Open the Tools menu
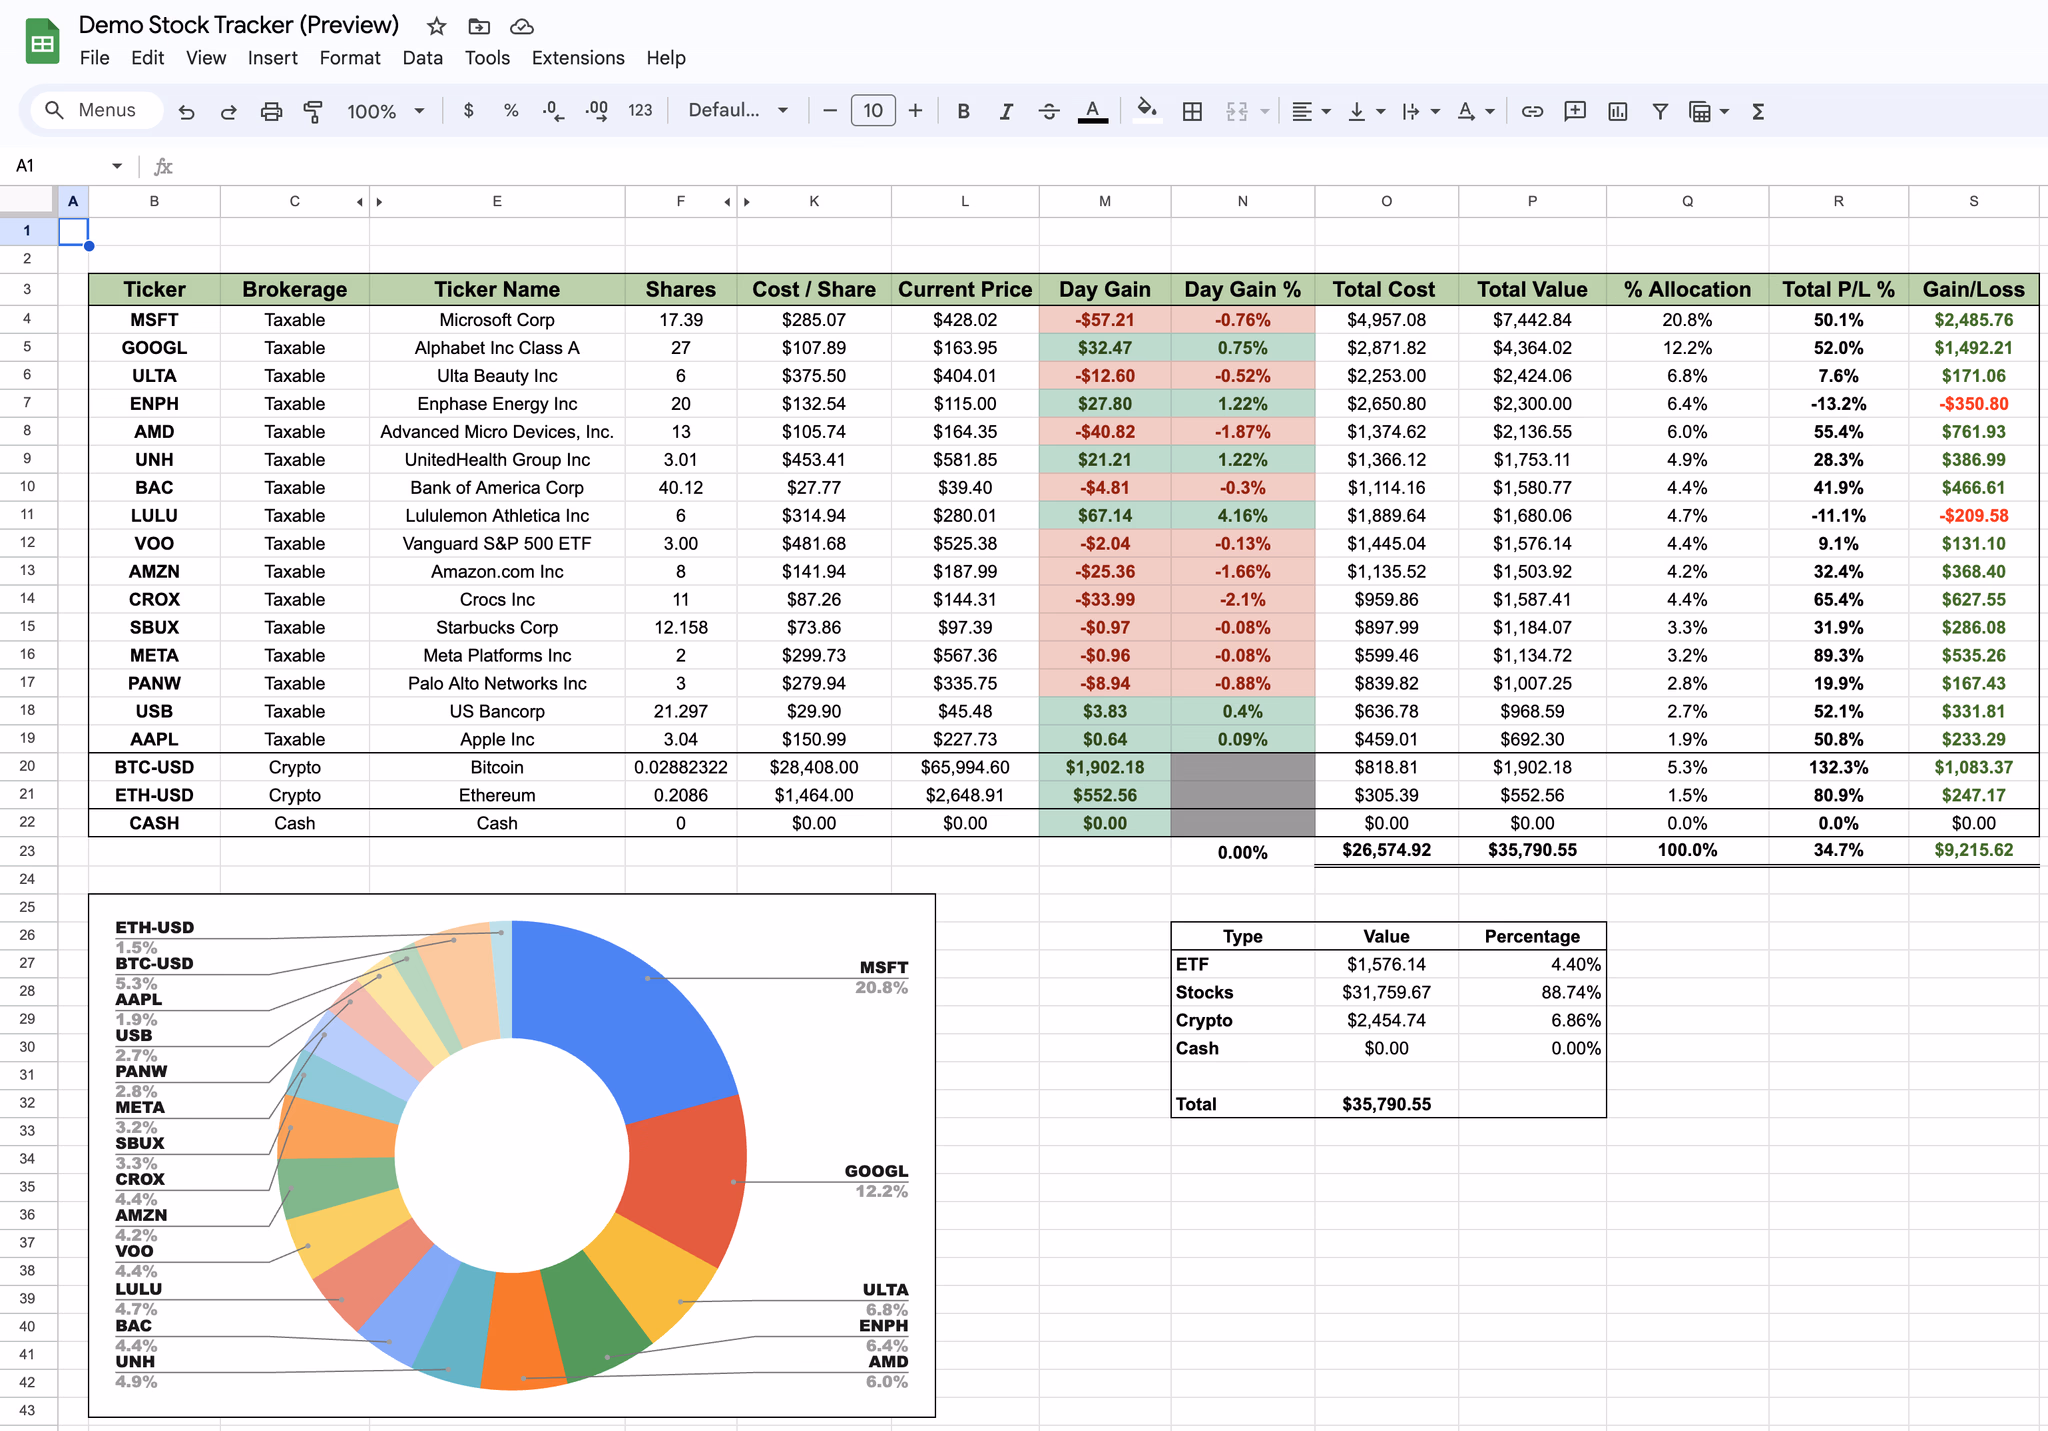The width and height of the screenshot is (2048, 1431). [x=487, y=58]
